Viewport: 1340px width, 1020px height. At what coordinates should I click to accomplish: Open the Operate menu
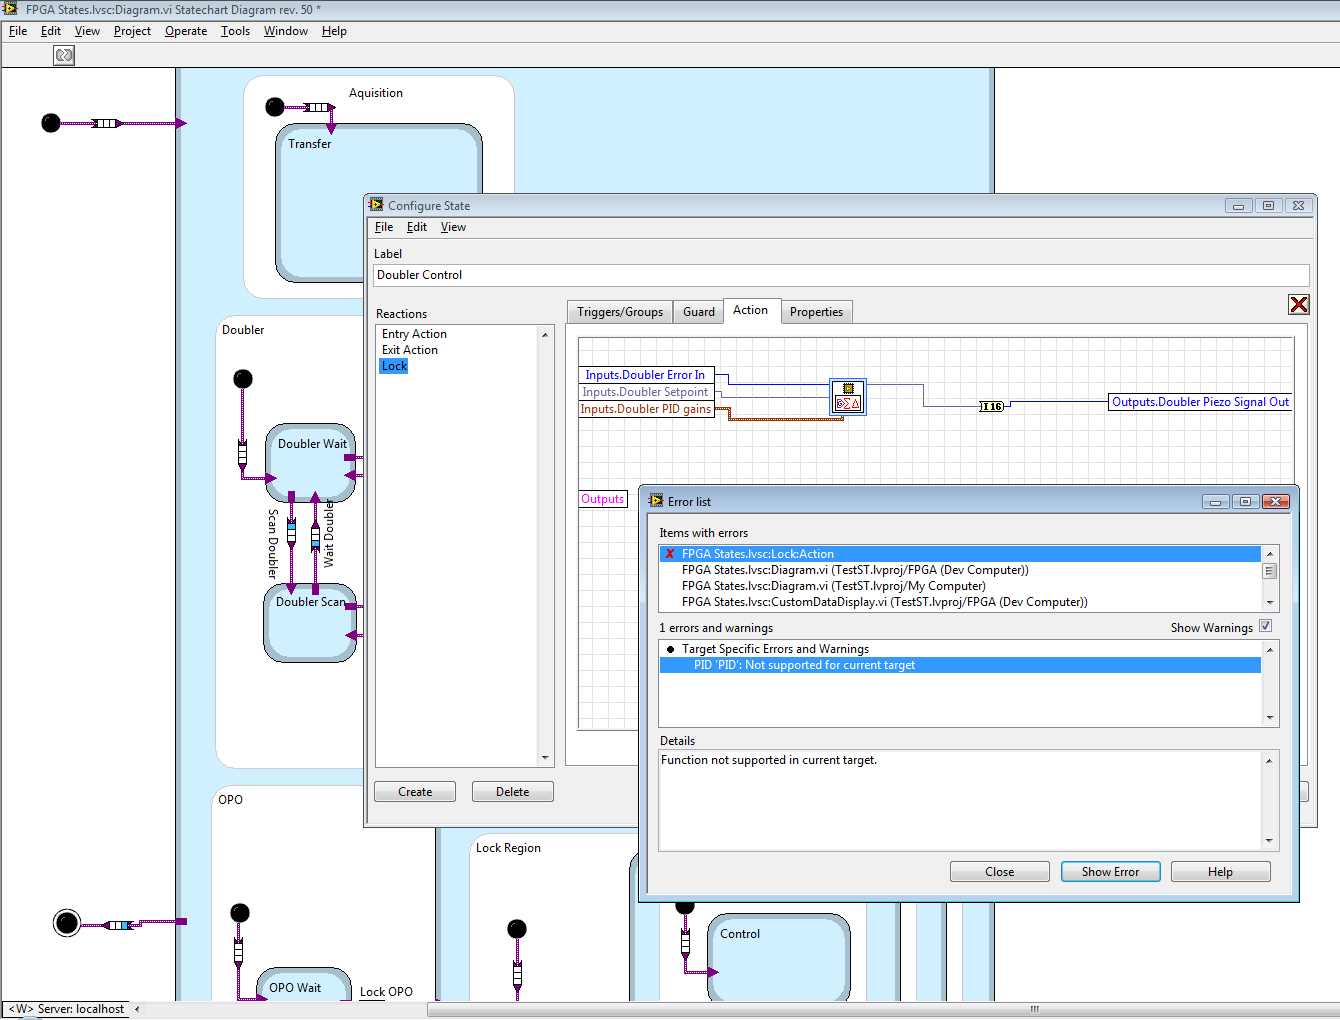(186, 31)
